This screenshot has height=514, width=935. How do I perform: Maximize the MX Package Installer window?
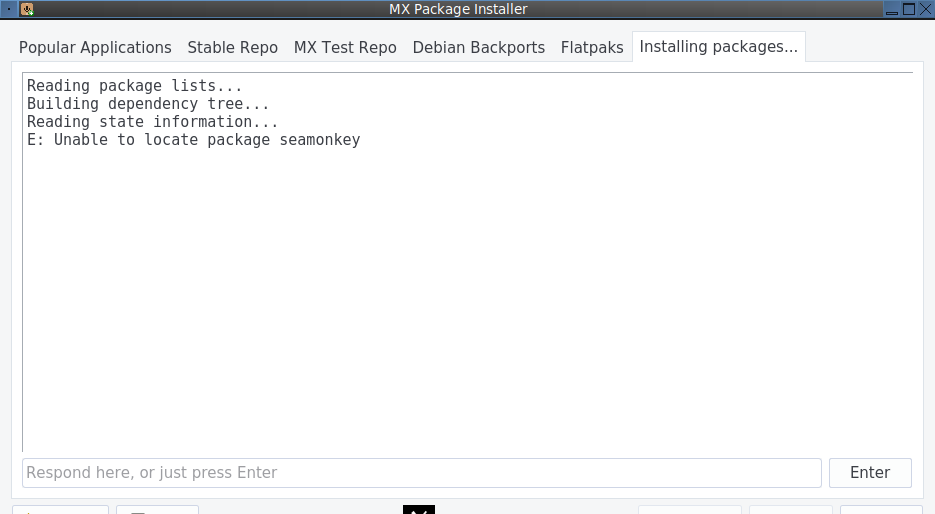click(x=909, y=9)
